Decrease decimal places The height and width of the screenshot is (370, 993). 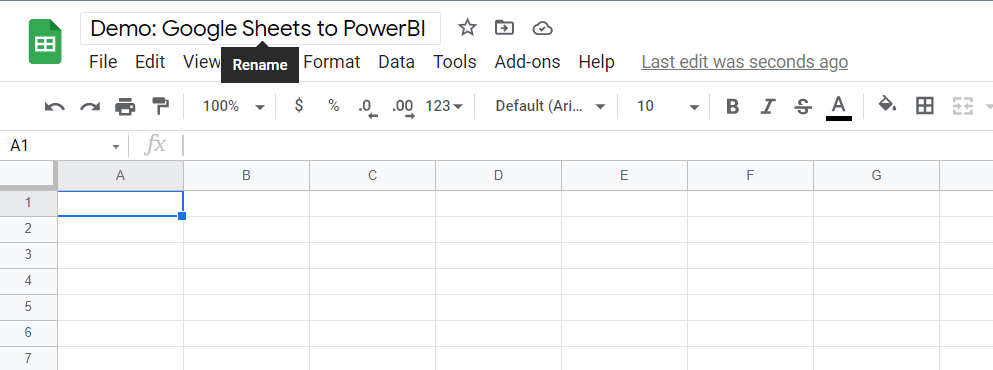[367, 107]
